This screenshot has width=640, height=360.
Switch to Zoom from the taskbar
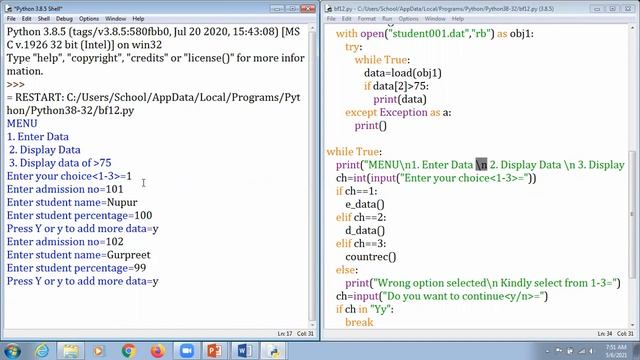[187, 351]
